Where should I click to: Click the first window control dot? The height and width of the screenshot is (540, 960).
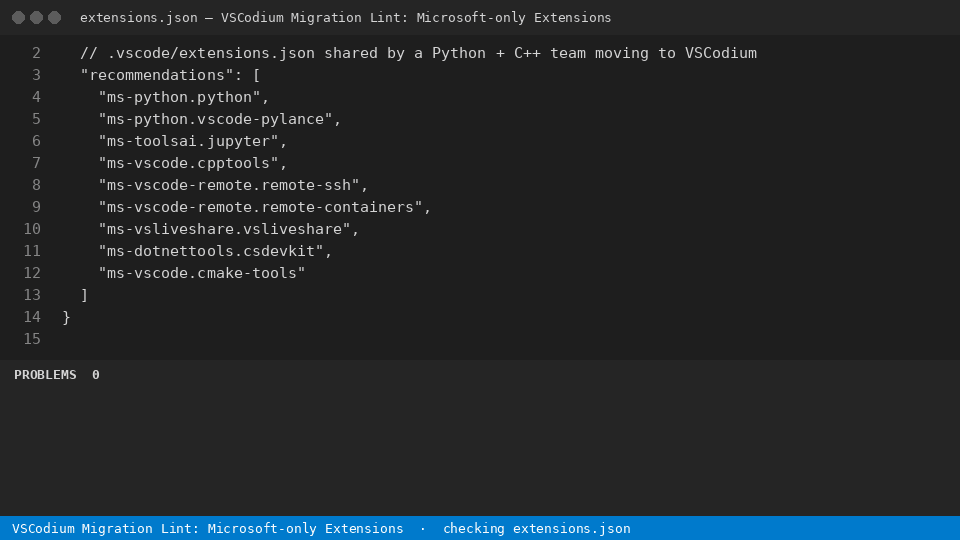[18, 18]
